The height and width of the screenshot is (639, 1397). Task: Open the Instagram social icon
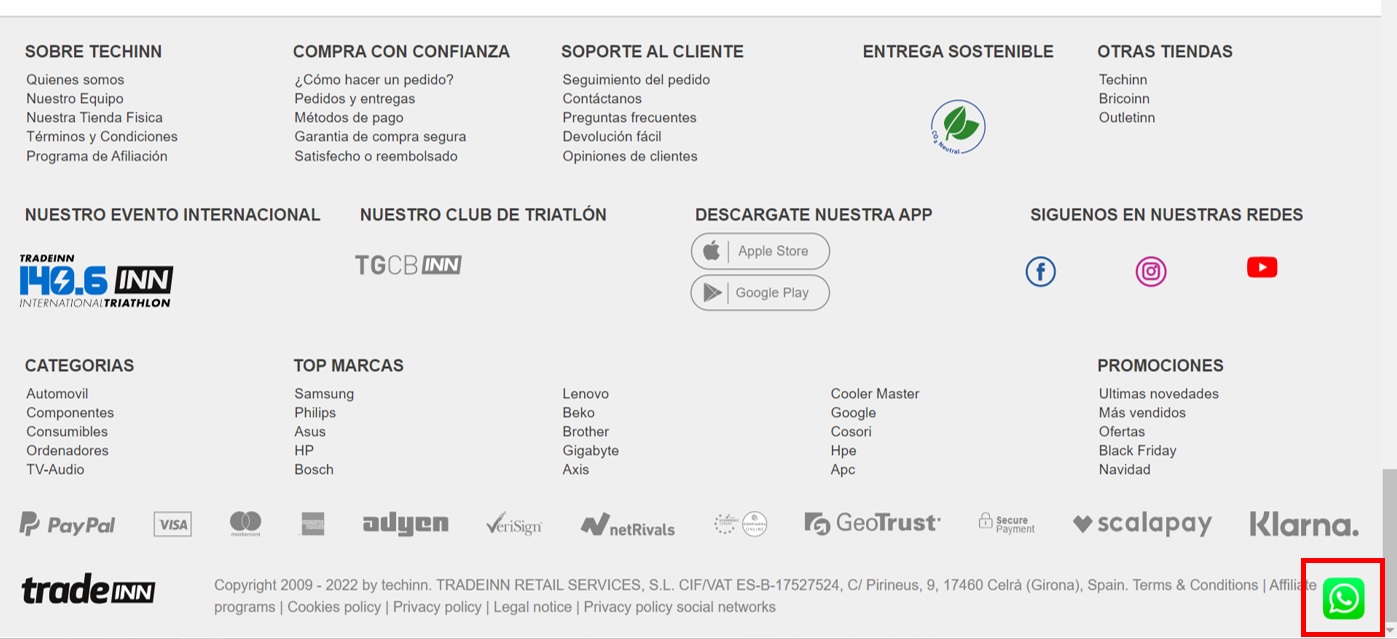(1151, 270)
